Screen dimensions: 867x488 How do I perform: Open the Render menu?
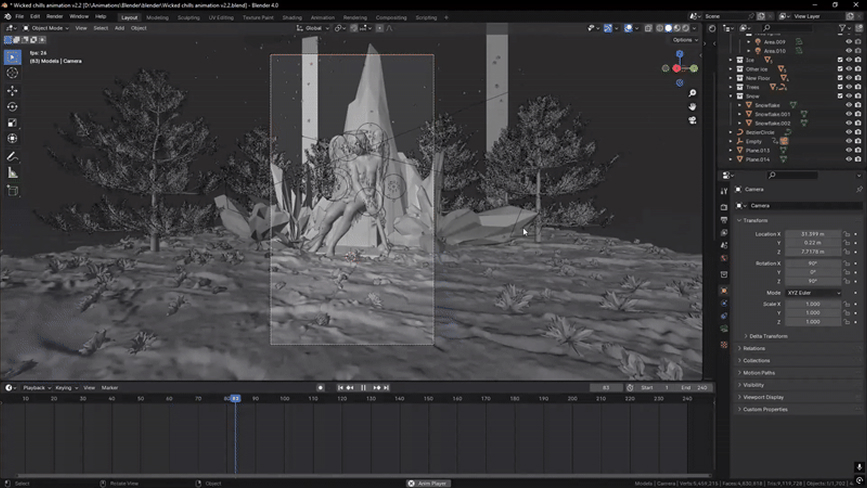point(55,17)
